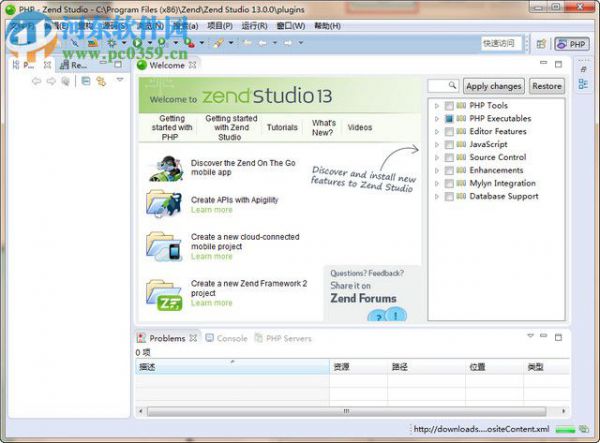Toggle Link with Editor in the PHP Explorer
Screen dimensions: 600x443
(x=101, y=81)
